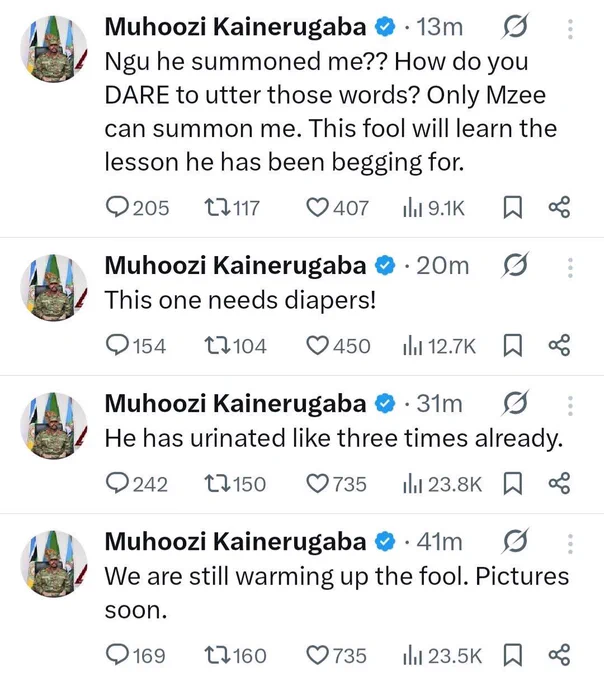The image size is (604, 680).
Task: Share the 13m tweet
Action: pyautogui.click(x=559, y=207)
